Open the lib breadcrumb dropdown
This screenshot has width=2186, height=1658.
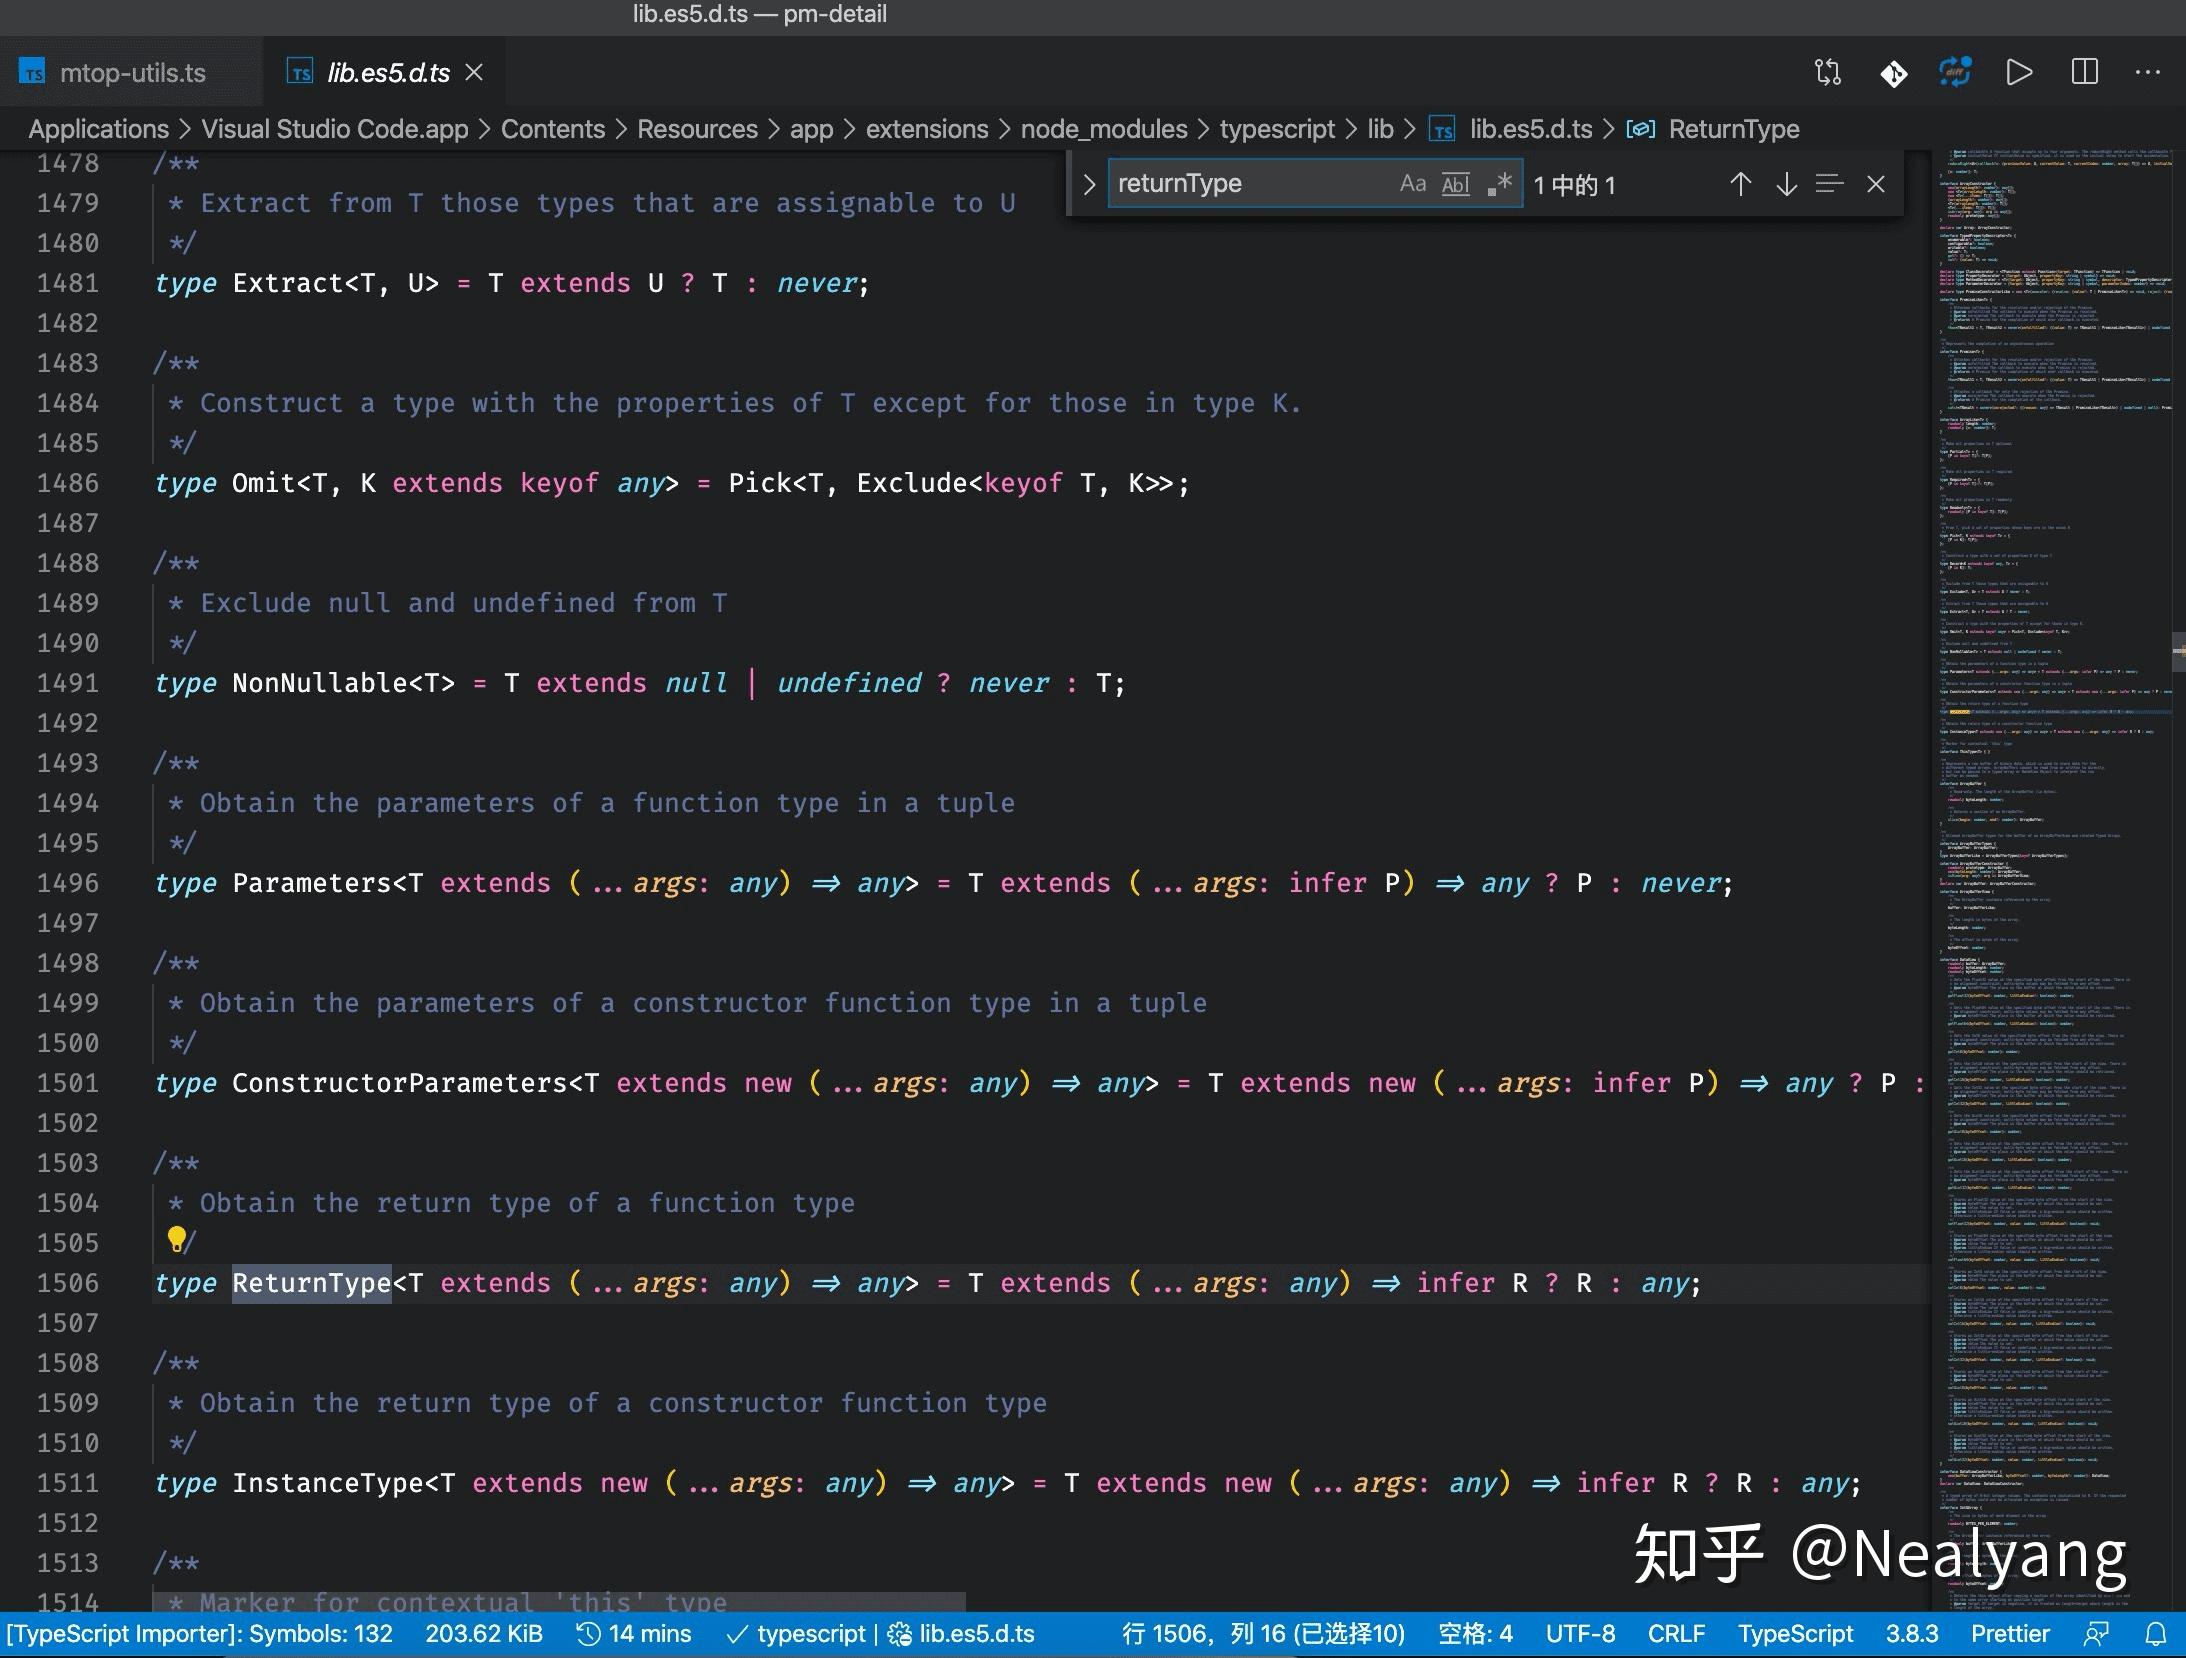coord(1380,129)
